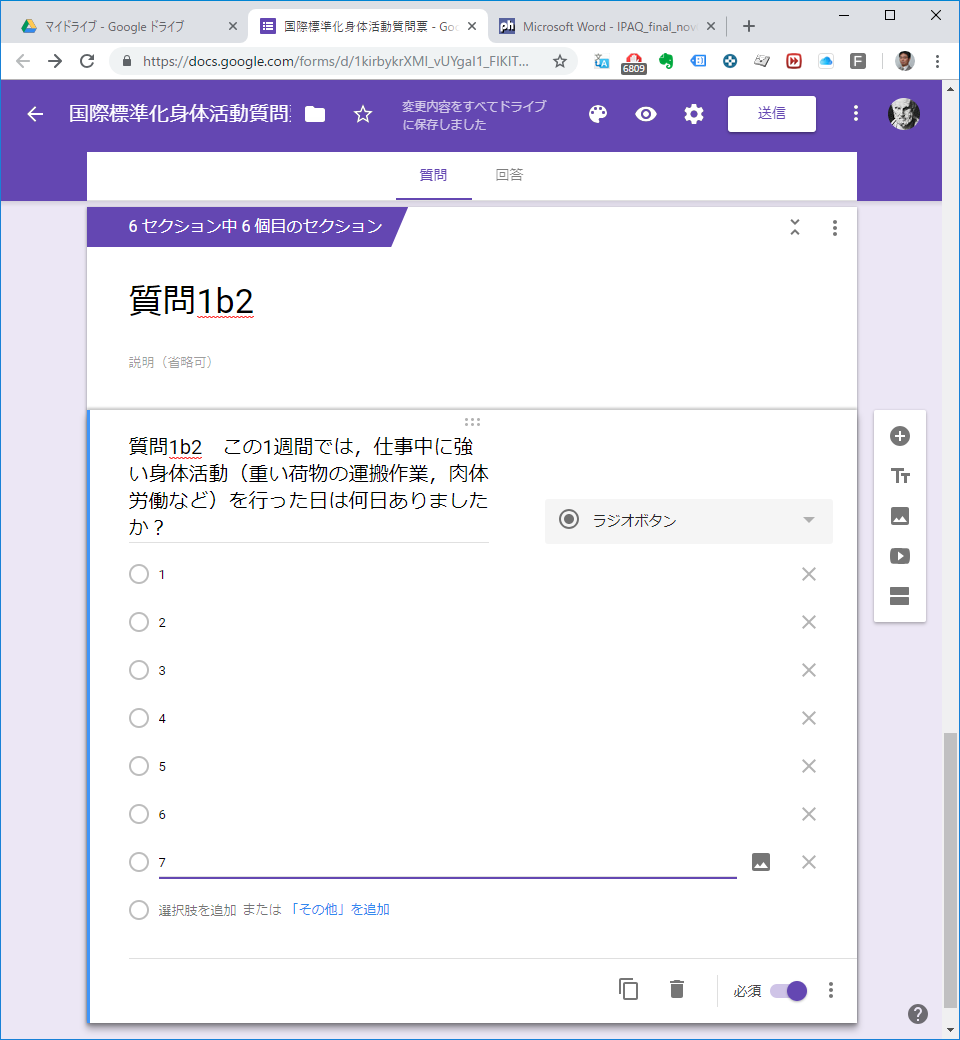Add a new question using plus icon
The image size is (960, 1040).
point(900,436)
